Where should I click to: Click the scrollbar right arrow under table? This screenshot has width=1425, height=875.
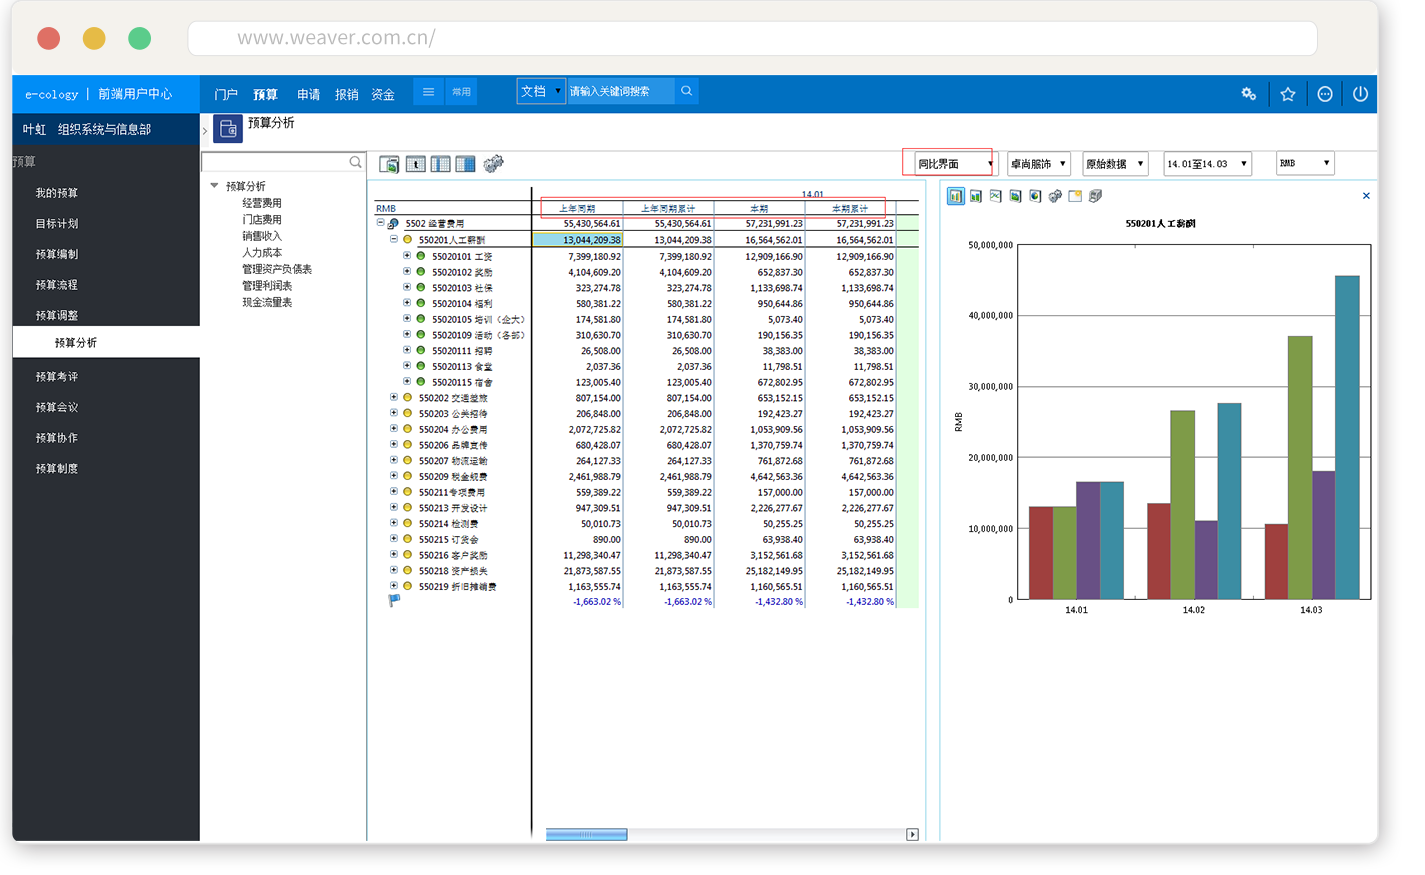(912, 834)
